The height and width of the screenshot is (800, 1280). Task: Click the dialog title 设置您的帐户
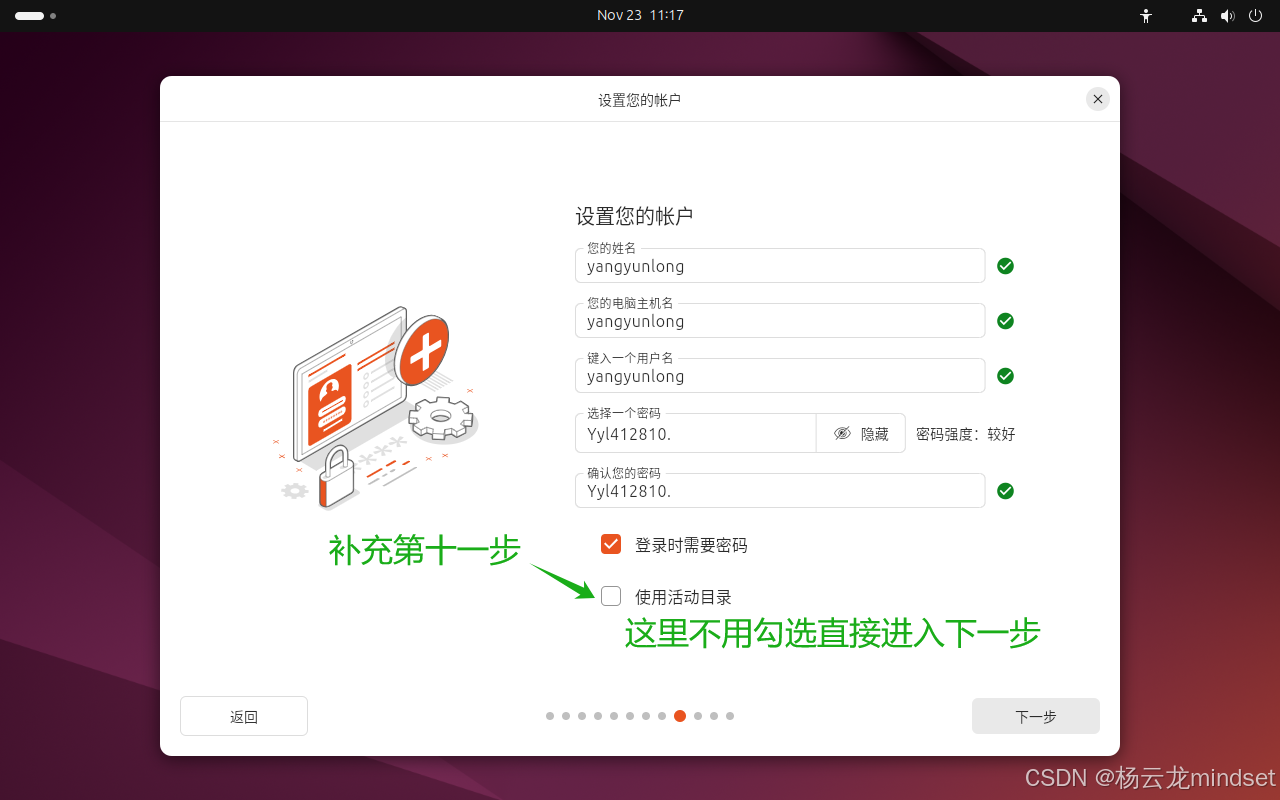point(640,99)
